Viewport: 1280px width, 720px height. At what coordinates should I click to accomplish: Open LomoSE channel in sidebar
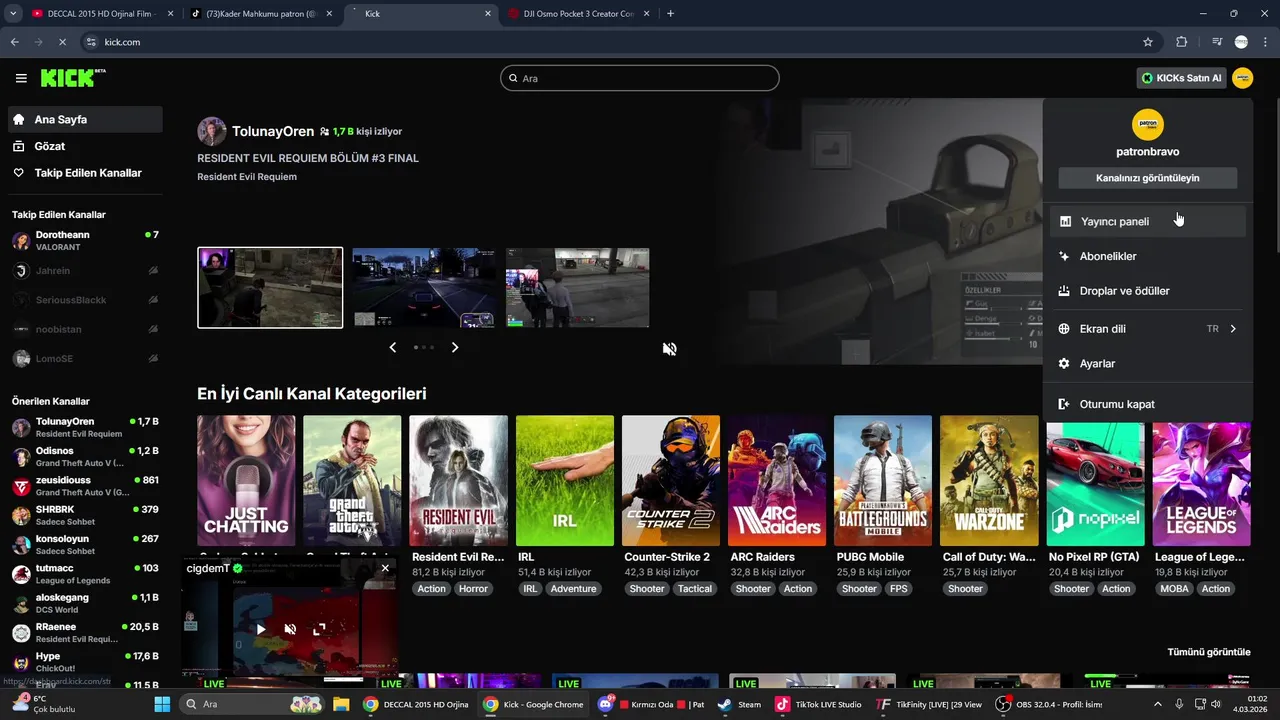[x=84, y=358]
